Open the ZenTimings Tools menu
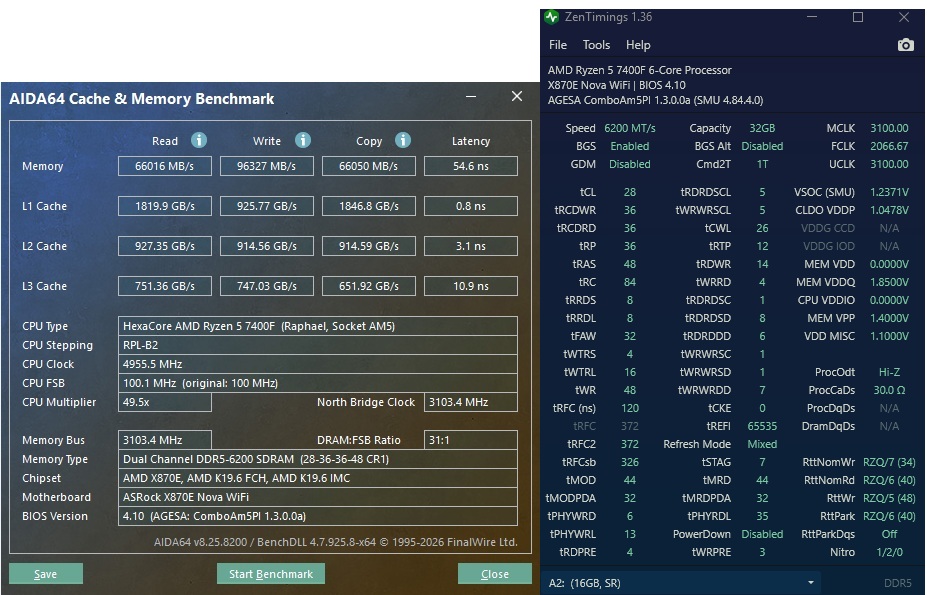The image size is (927, 595). point(596,45)
